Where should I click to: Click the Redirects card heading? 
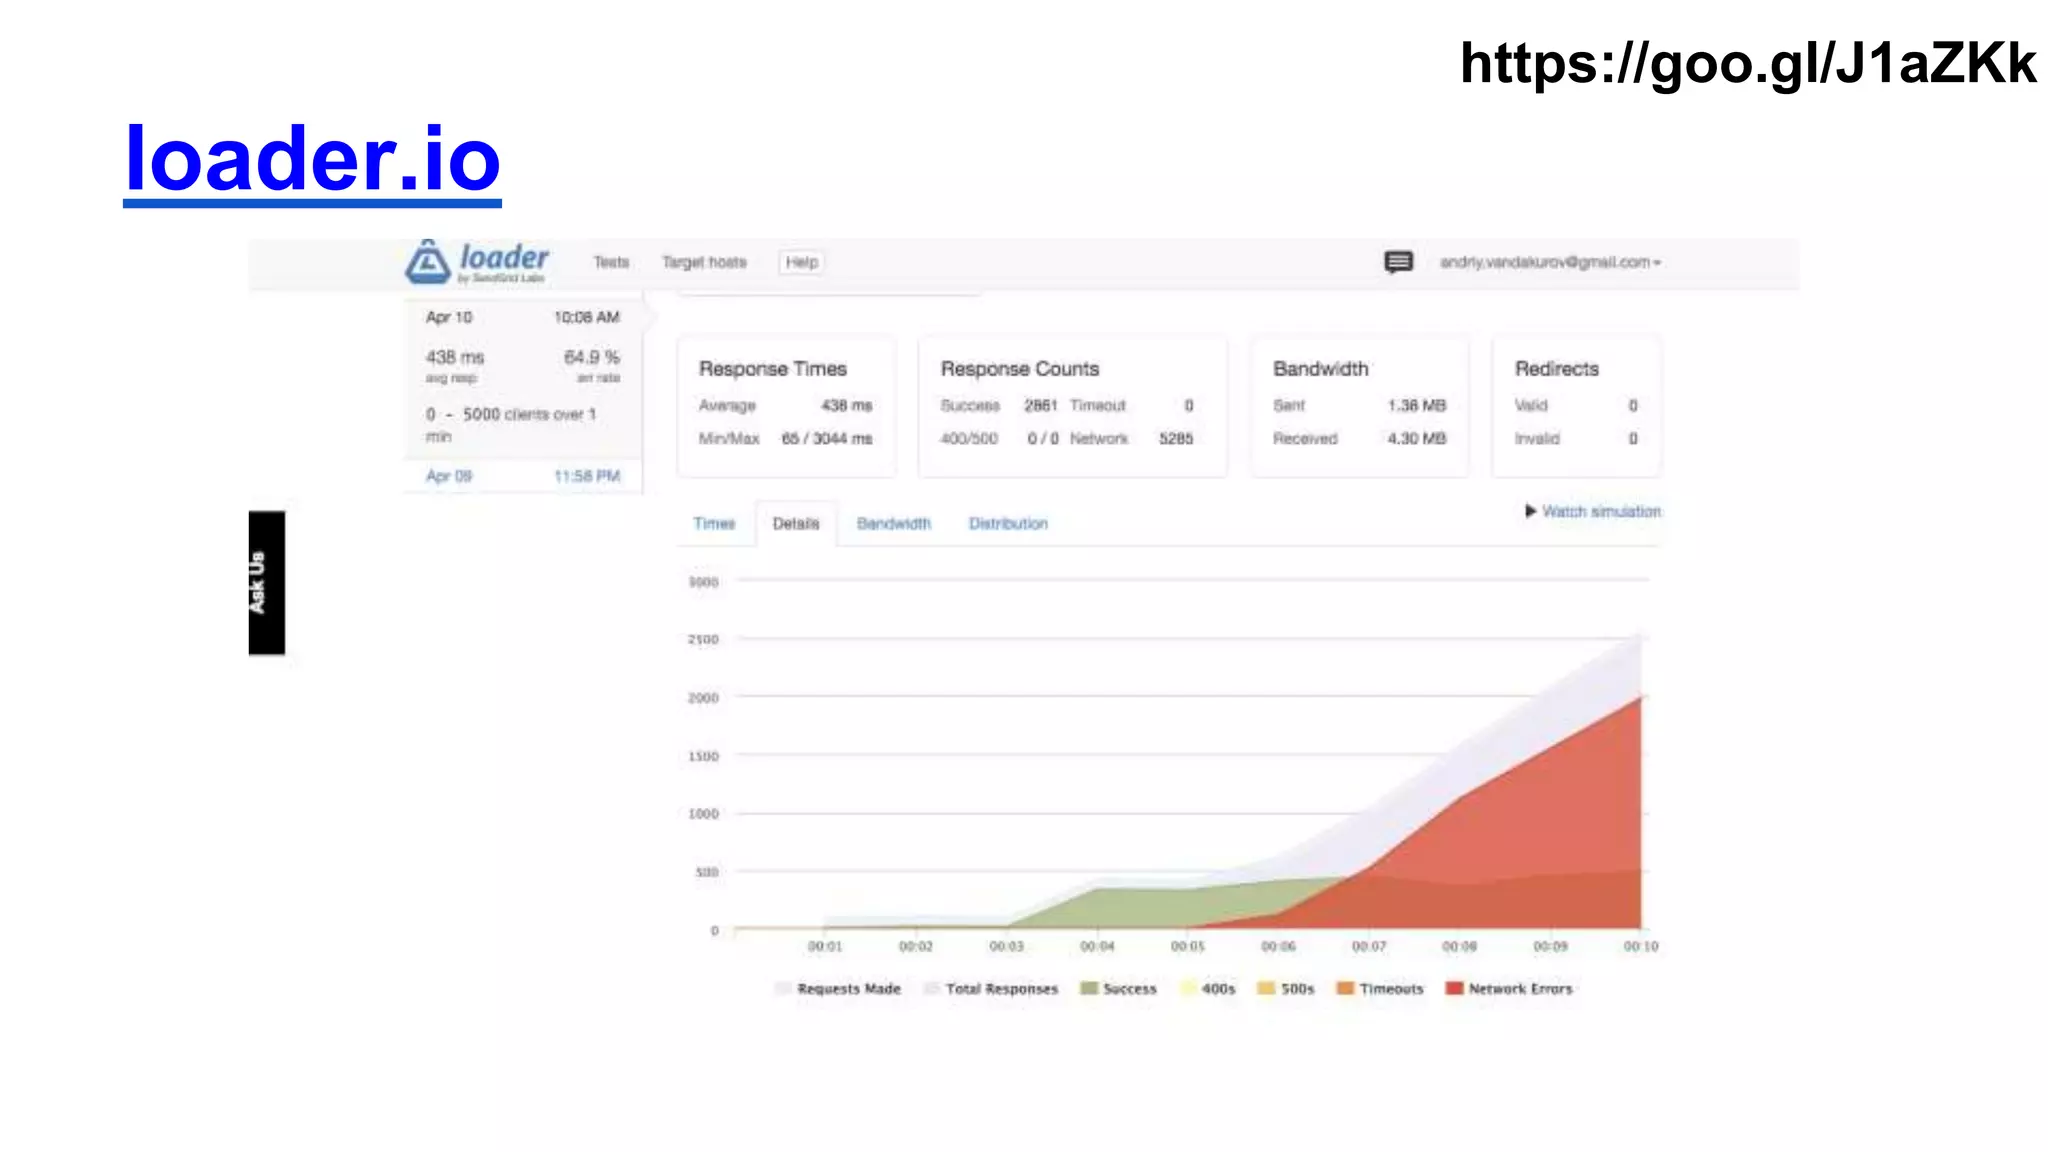1557,369
